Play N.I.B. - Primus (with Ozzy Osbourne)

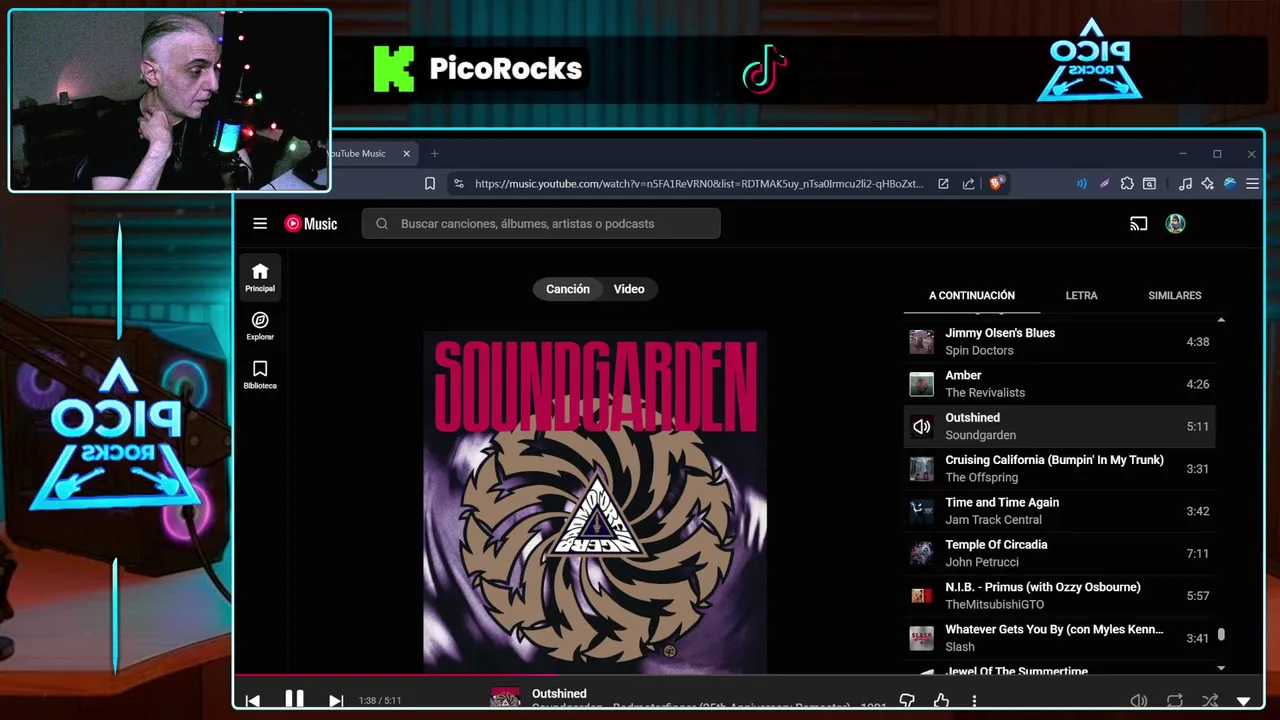click(x=1060, y=596)
